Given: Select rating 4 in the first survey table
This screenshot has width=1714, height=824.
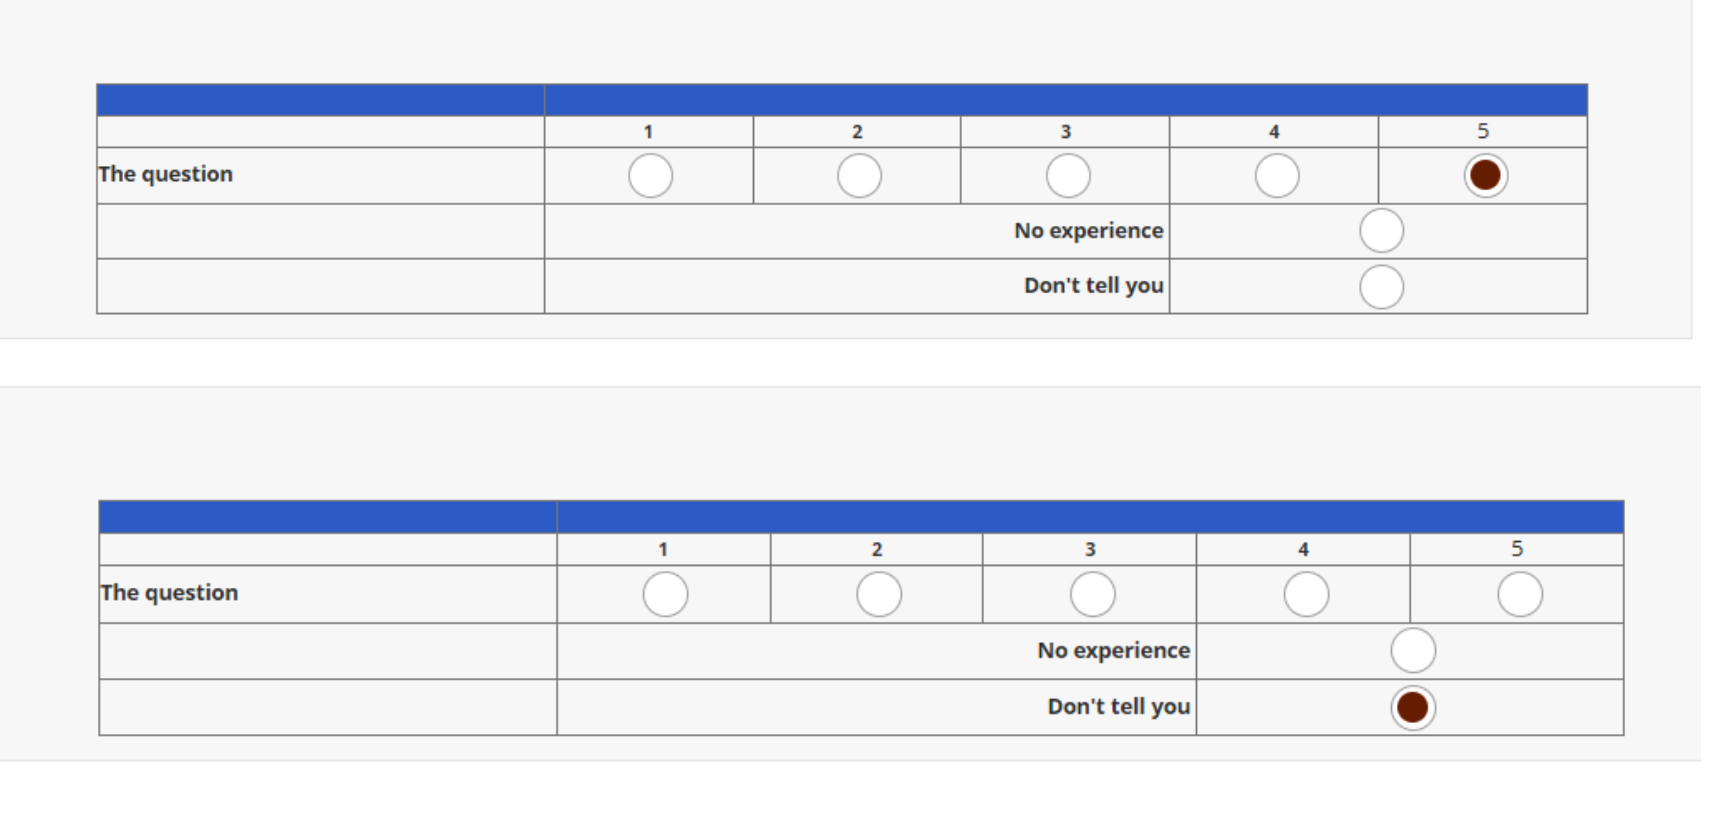Looking at the screenshot, I should pos(1277,176).
